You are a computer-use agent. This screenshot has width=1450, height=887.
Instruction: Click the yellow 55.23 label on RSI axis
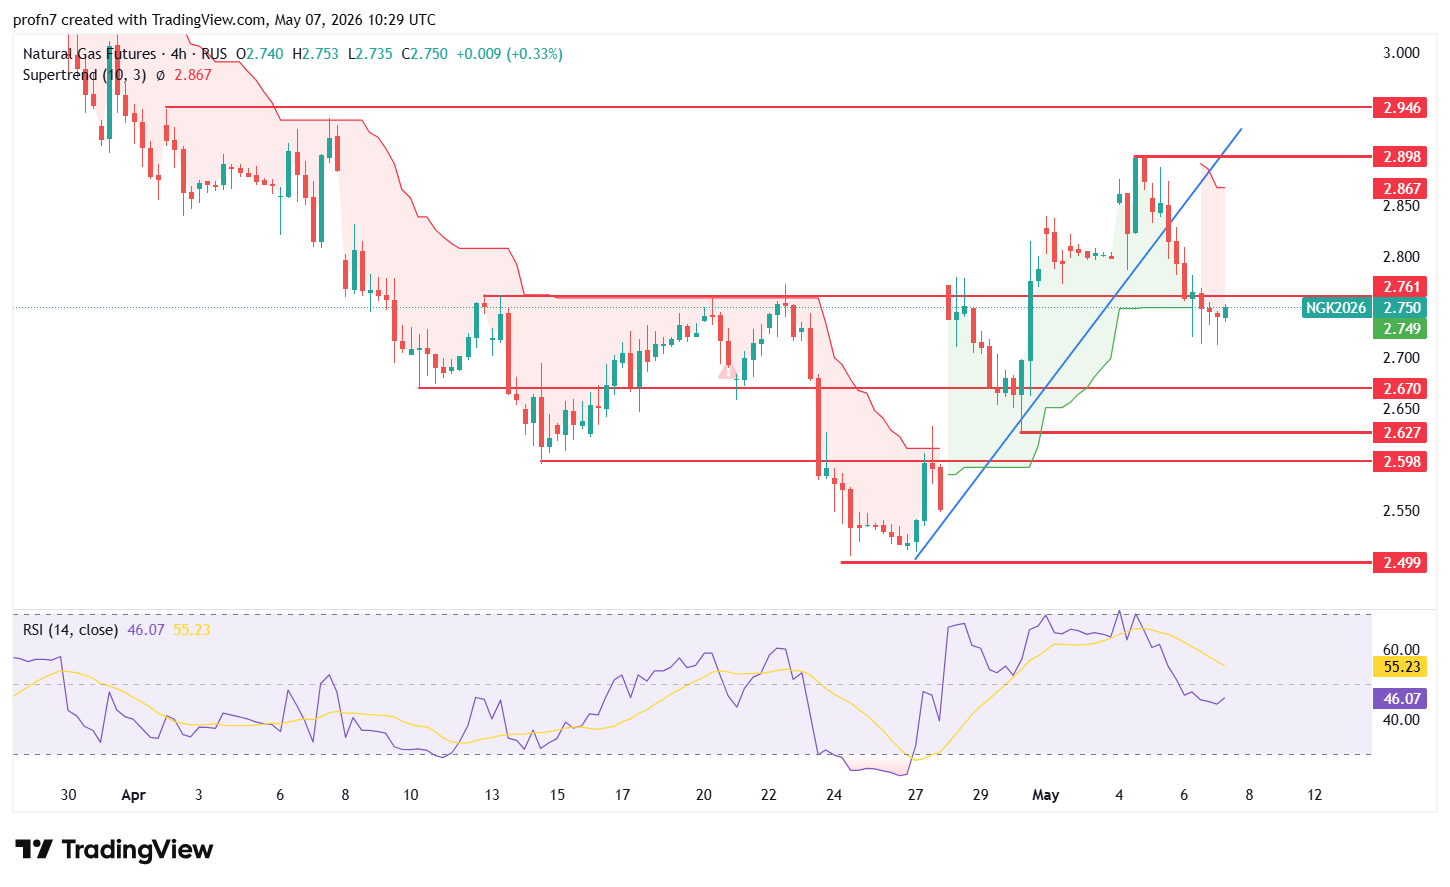click(x=1401, y=667)
